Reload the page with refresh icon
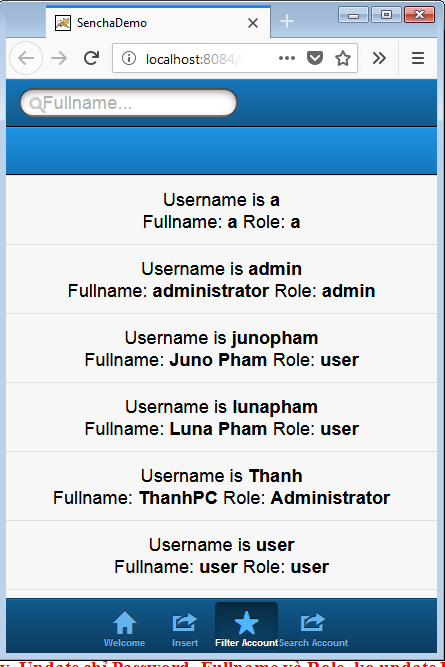445x667 pixels. [91, 58]
